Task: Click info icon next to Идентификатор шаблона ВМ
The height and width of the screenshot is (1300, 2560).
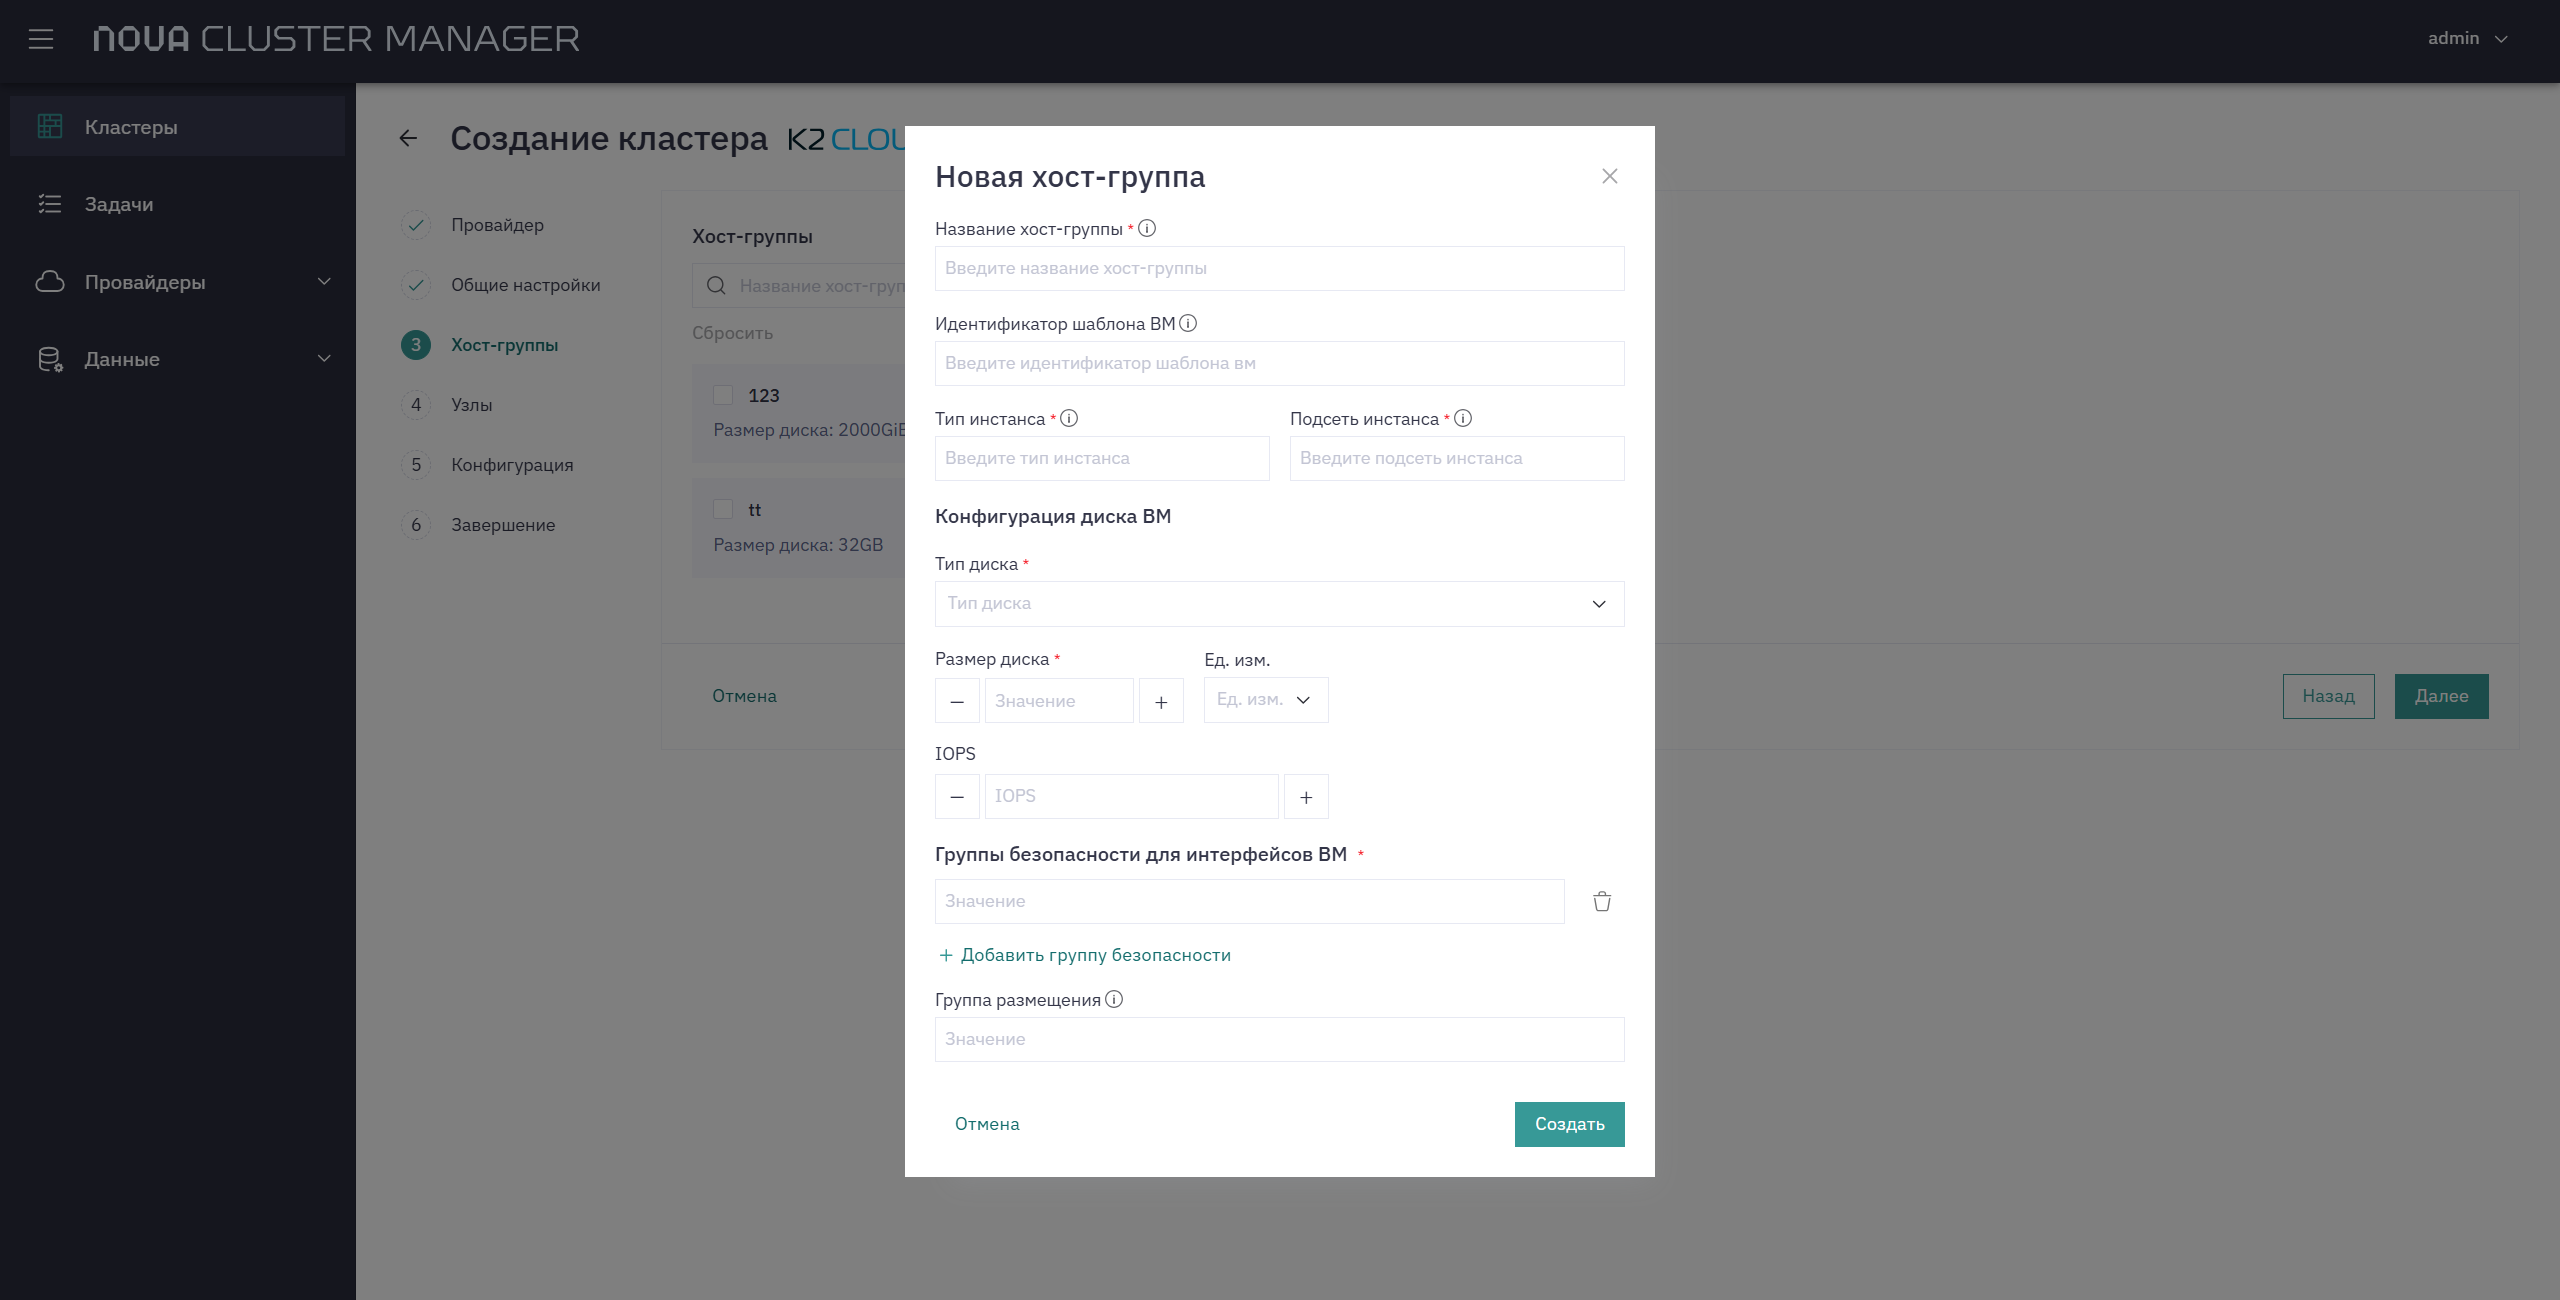Action: click(x=1188, y=323)
